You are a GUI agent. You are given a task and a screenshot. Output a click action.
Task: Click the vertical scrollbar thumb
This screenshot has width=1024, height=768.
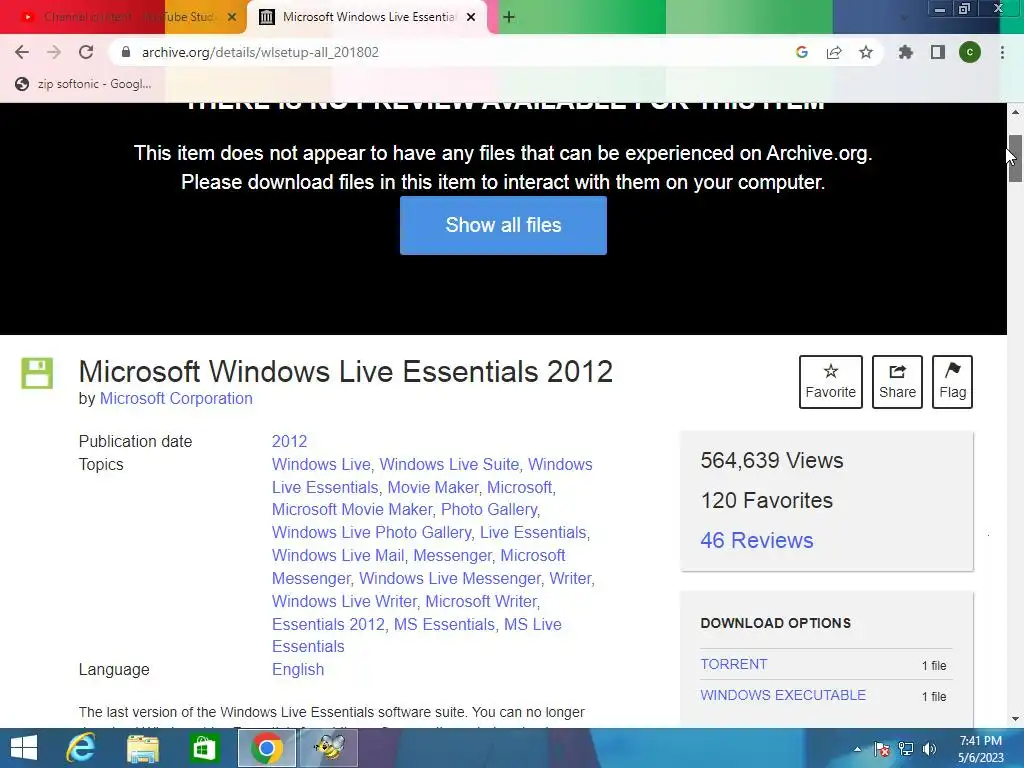(1015, 159)
